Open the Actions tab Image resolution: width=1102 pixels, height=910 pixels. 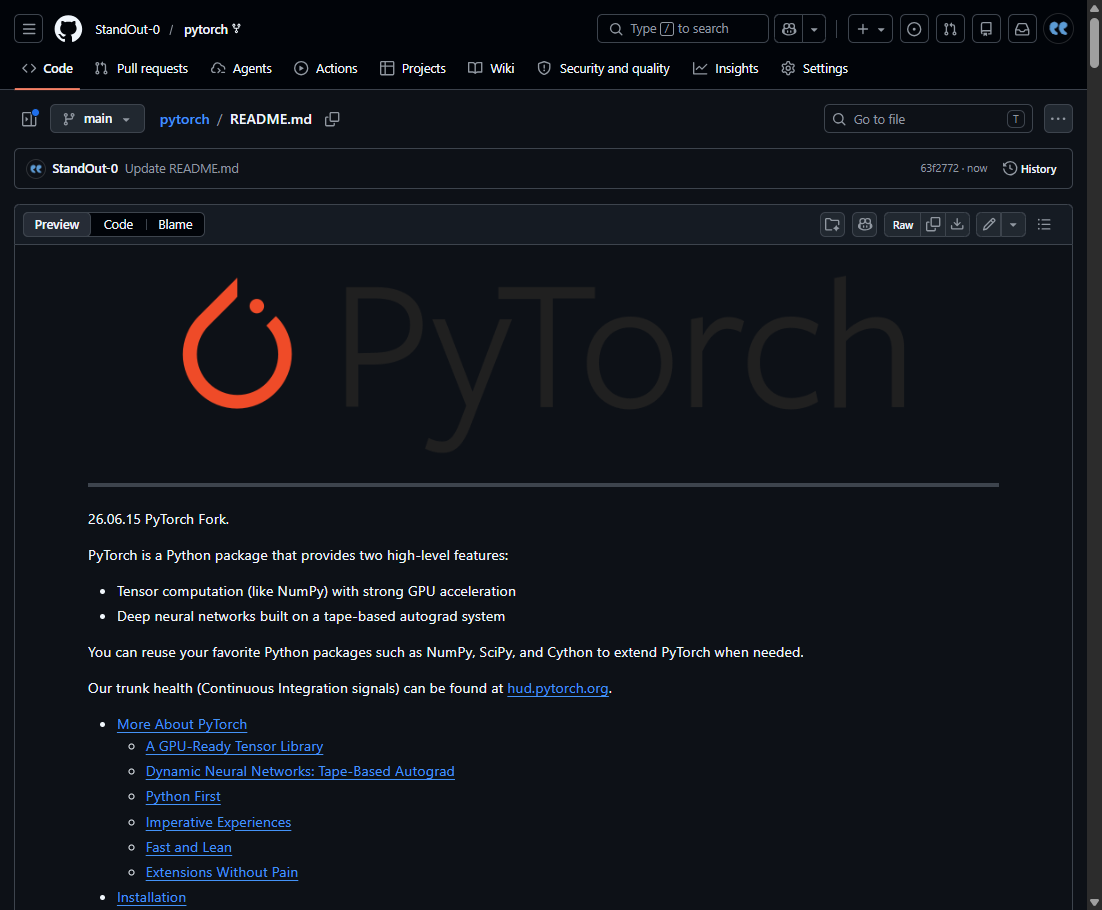click(325, 68)
